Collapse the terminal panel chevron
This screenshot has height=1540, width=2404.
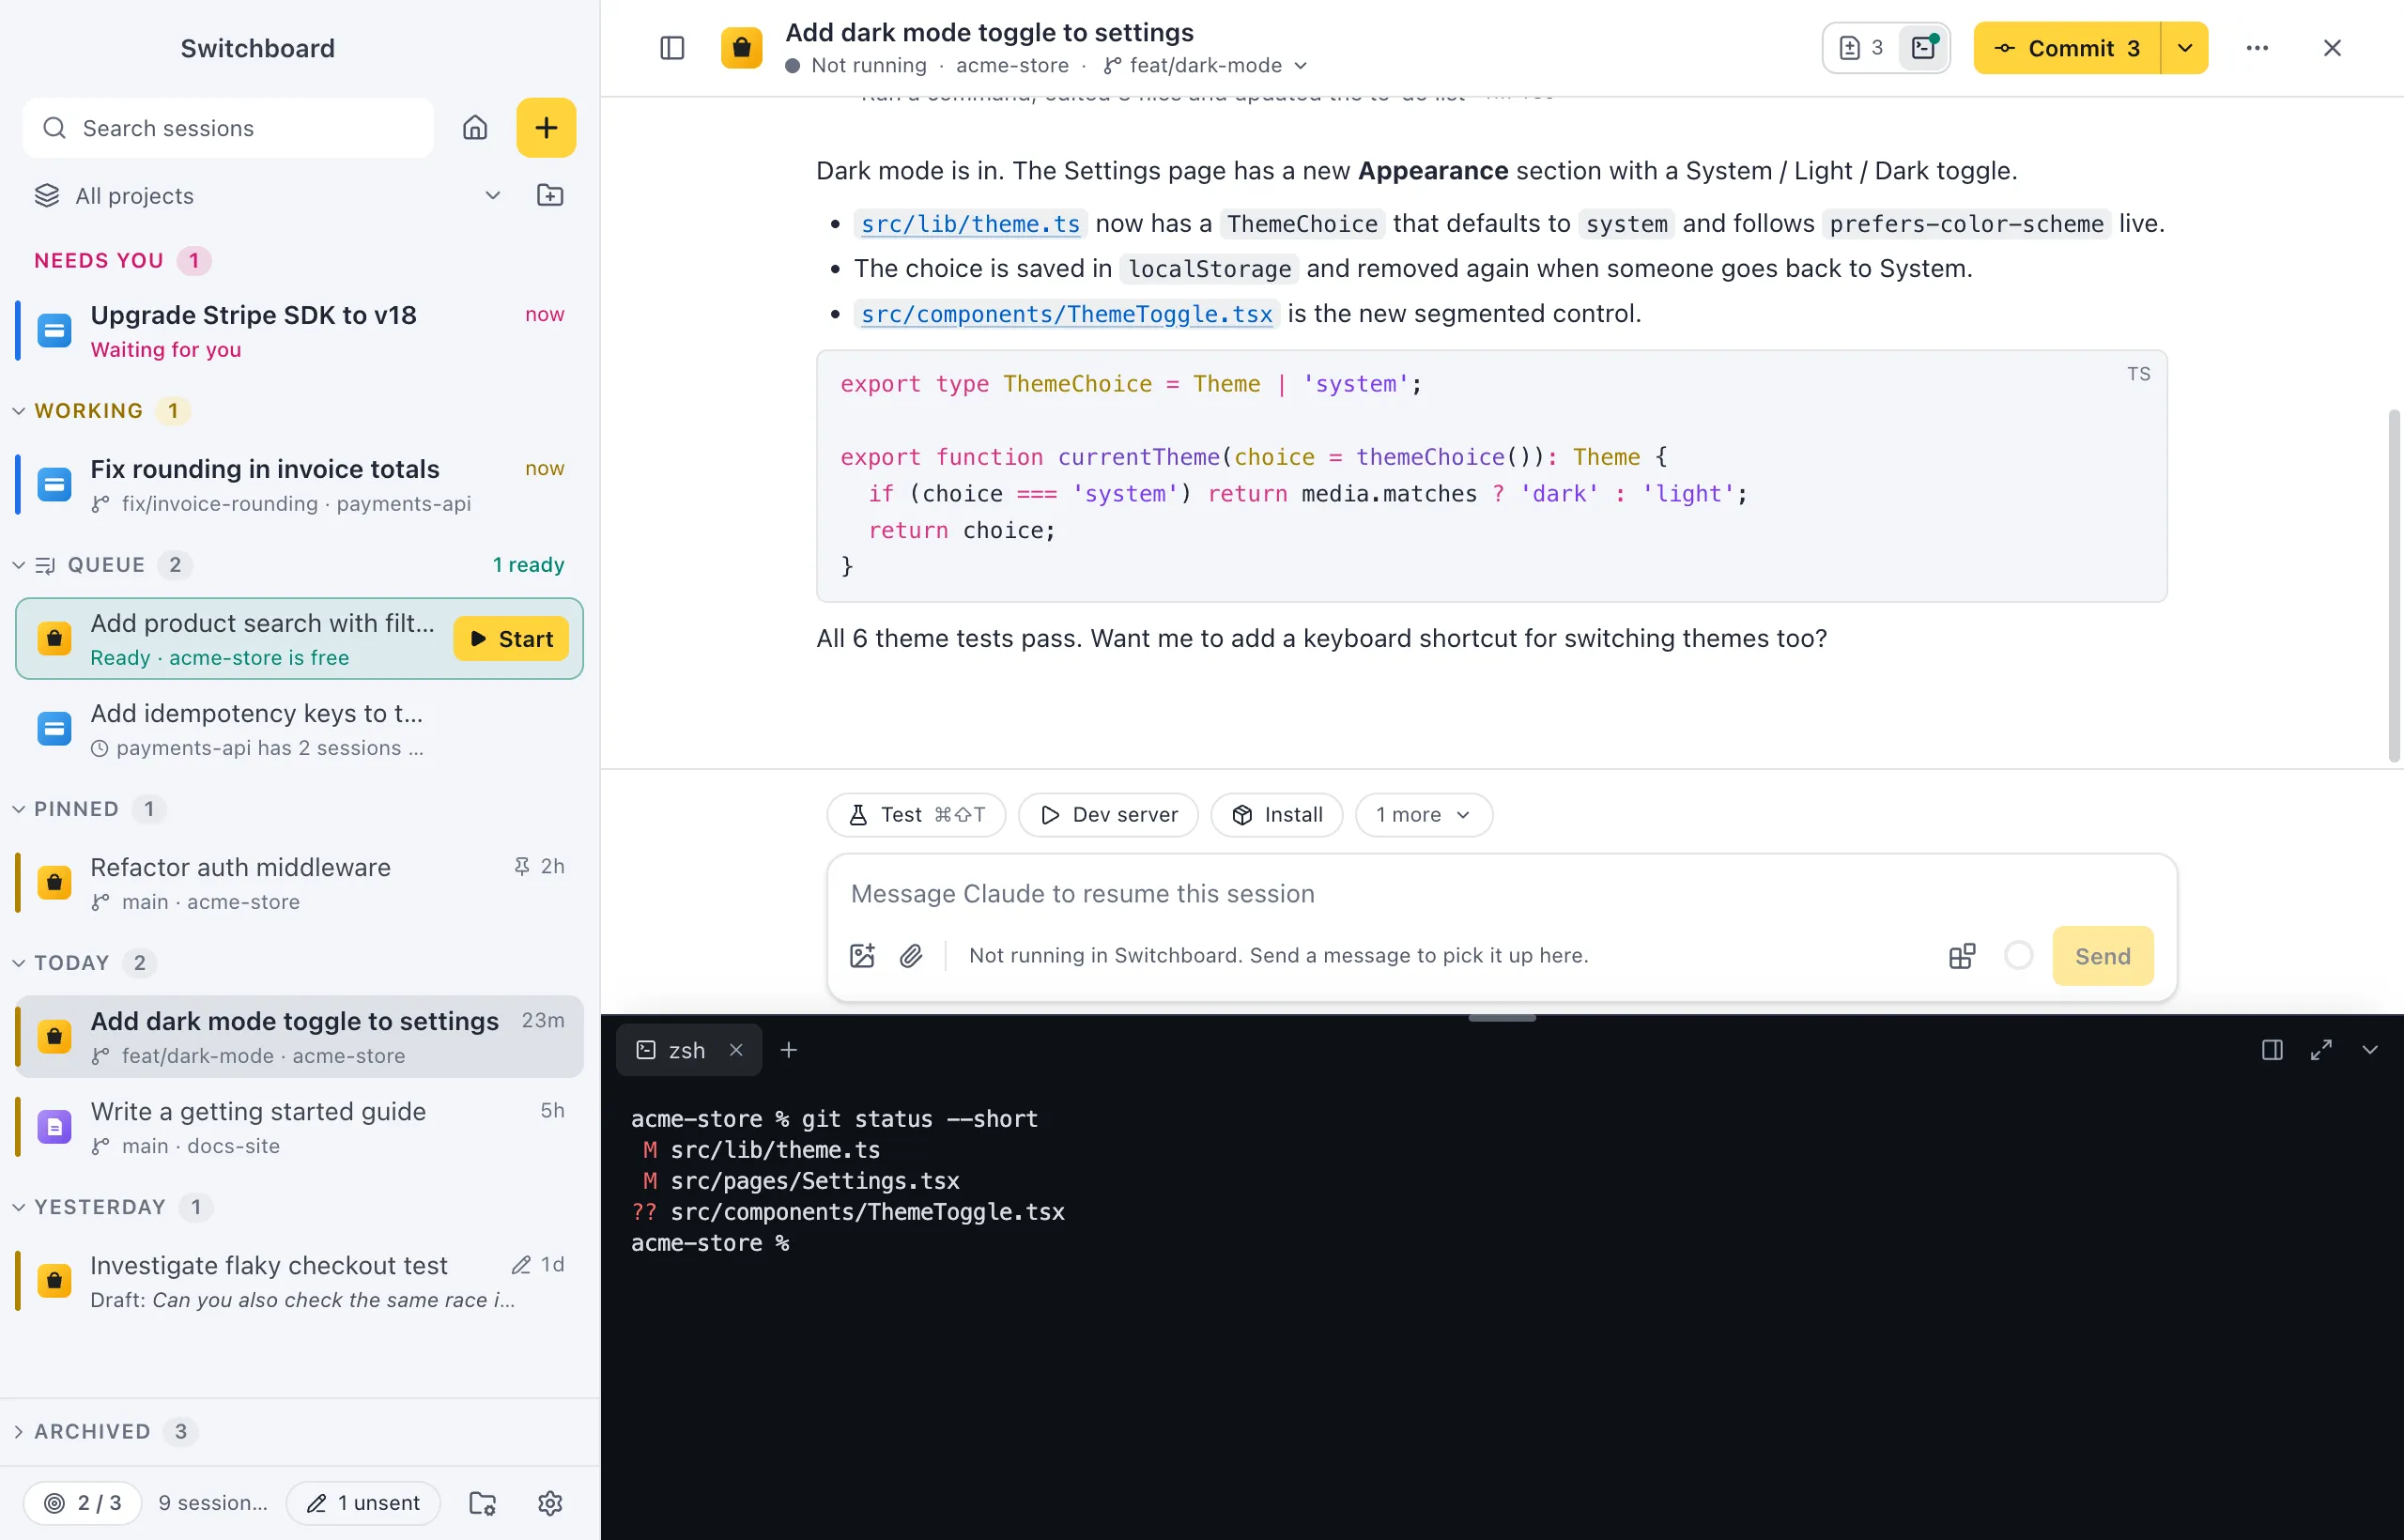(2370, 1050)
